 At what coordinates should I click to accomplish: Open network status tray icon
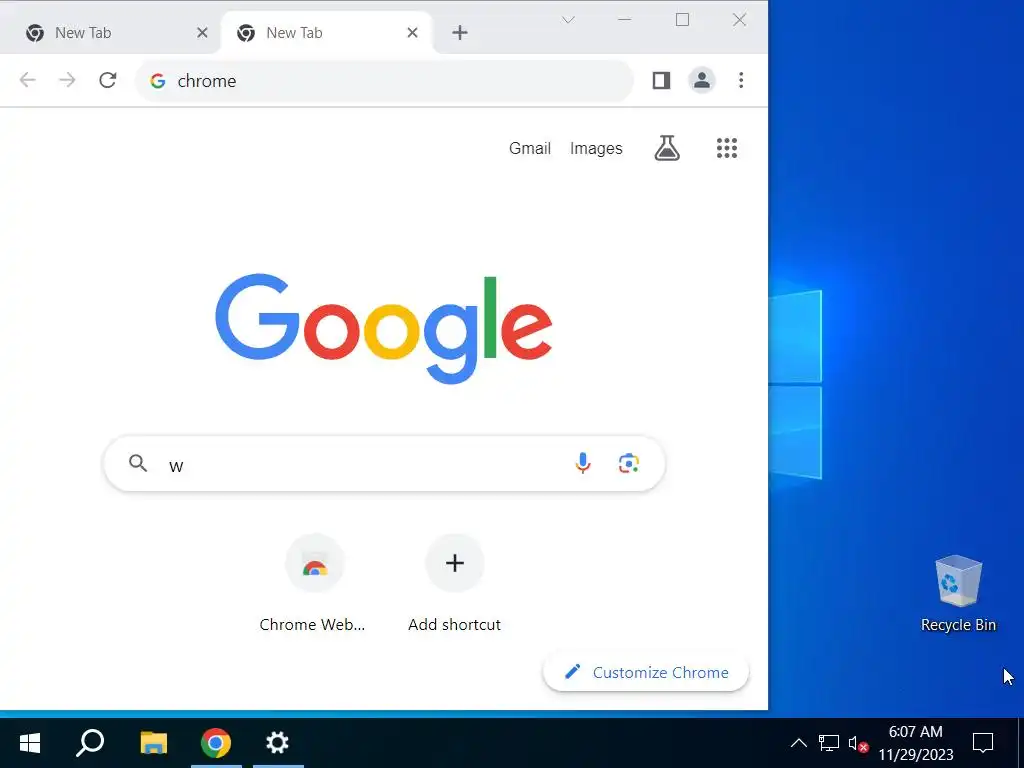point(829,743)
